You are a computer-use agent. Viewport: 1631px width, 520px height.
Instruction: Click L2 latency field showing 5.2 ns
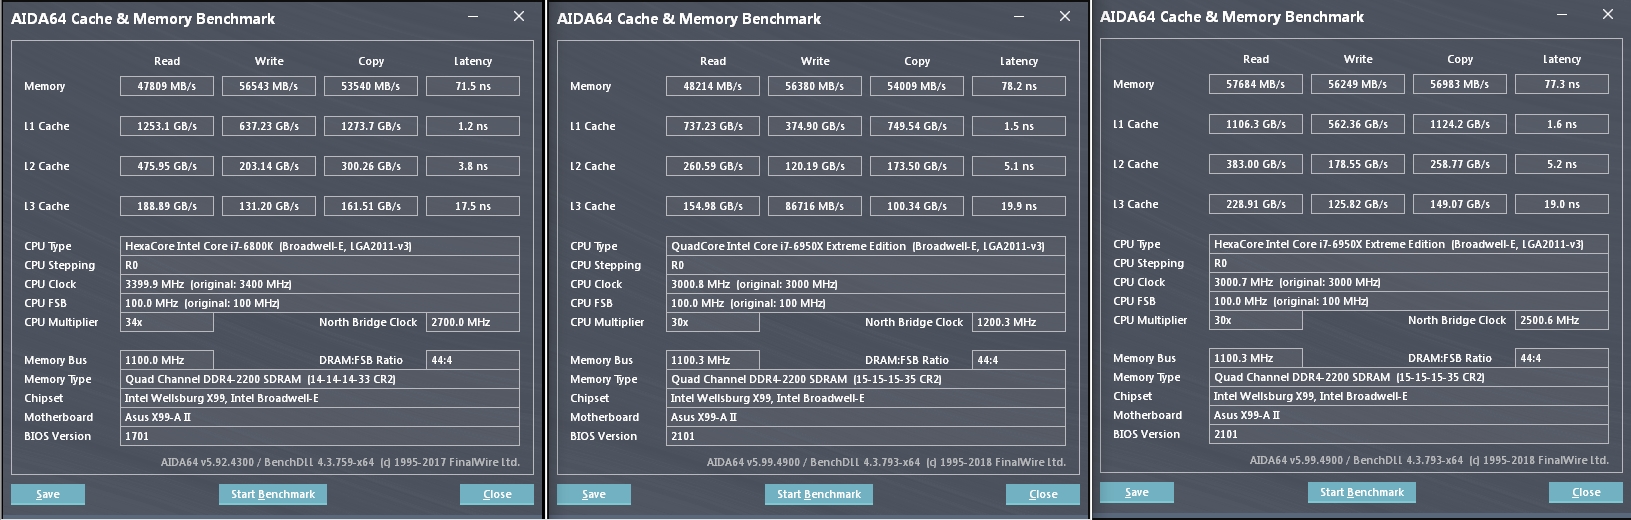1562,164
